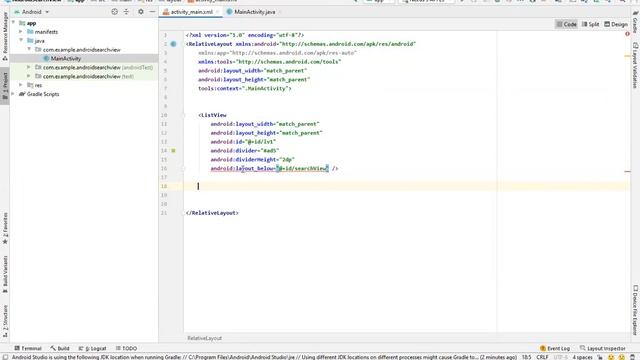
Task: Open Resource Manager side panel
Action: pyautogui.click(x=5, y=37)
